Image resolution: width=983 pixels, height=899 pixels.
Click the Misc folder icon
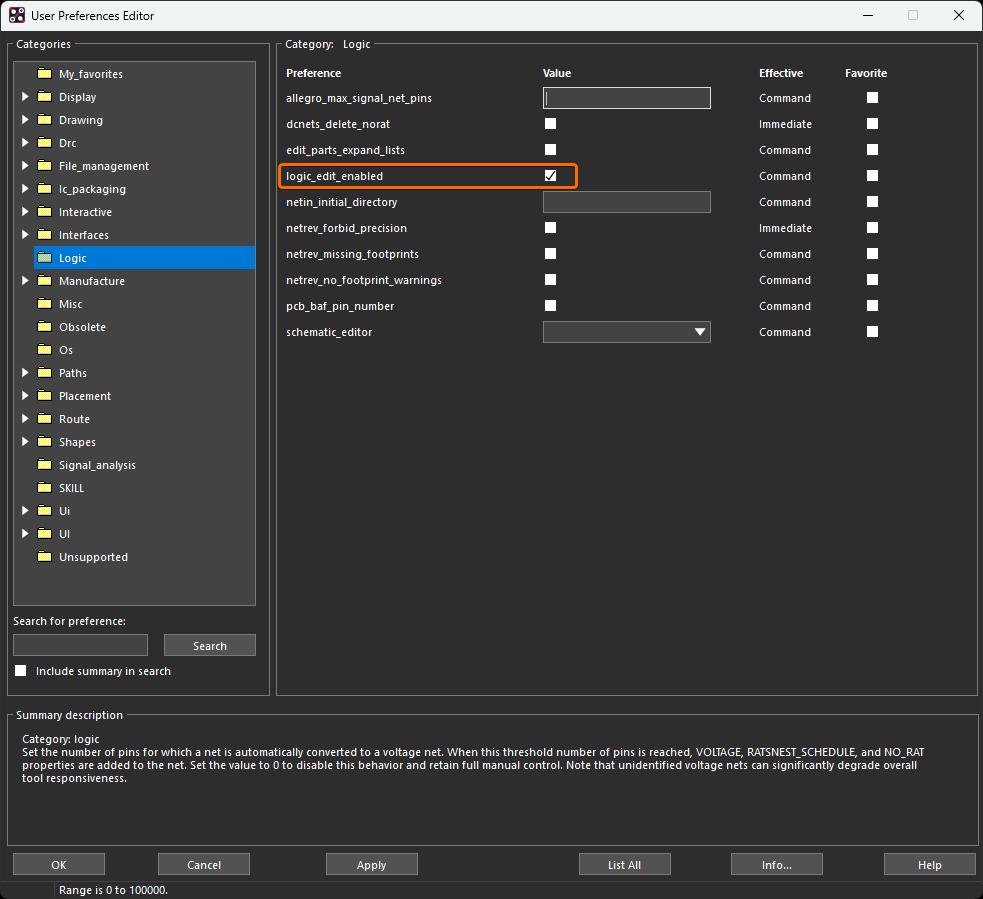pos(44,304)
